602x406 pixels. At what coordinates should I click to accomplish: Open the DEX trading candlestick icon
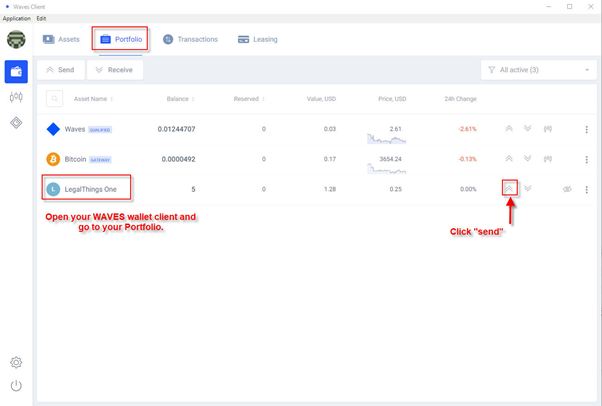[x=16, y=97]
